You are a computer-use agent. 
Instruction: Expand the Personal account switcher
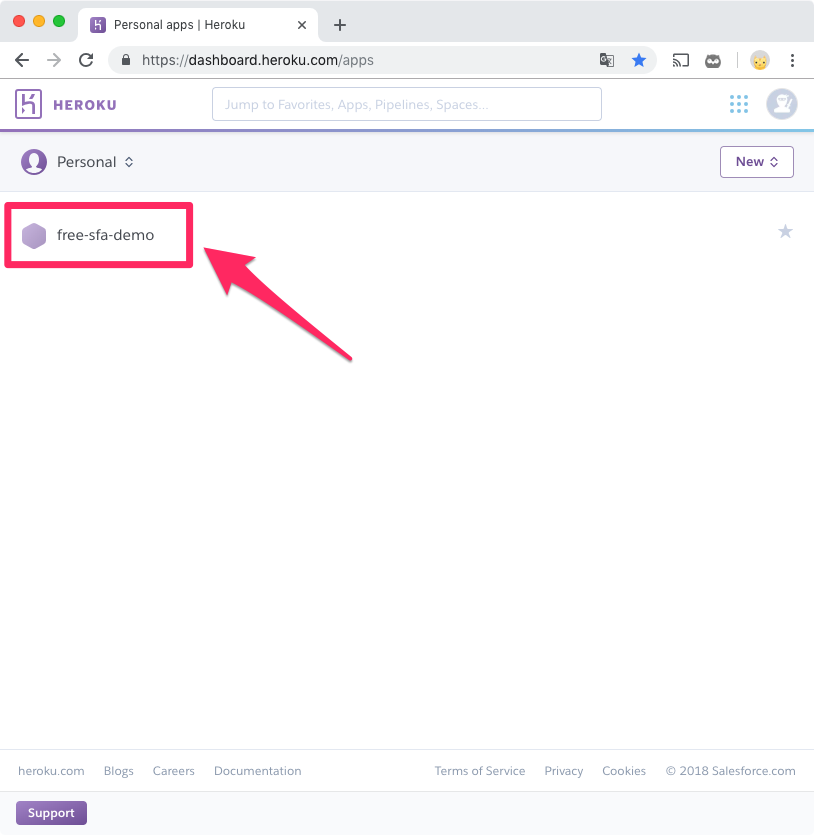tap(95, 162)
